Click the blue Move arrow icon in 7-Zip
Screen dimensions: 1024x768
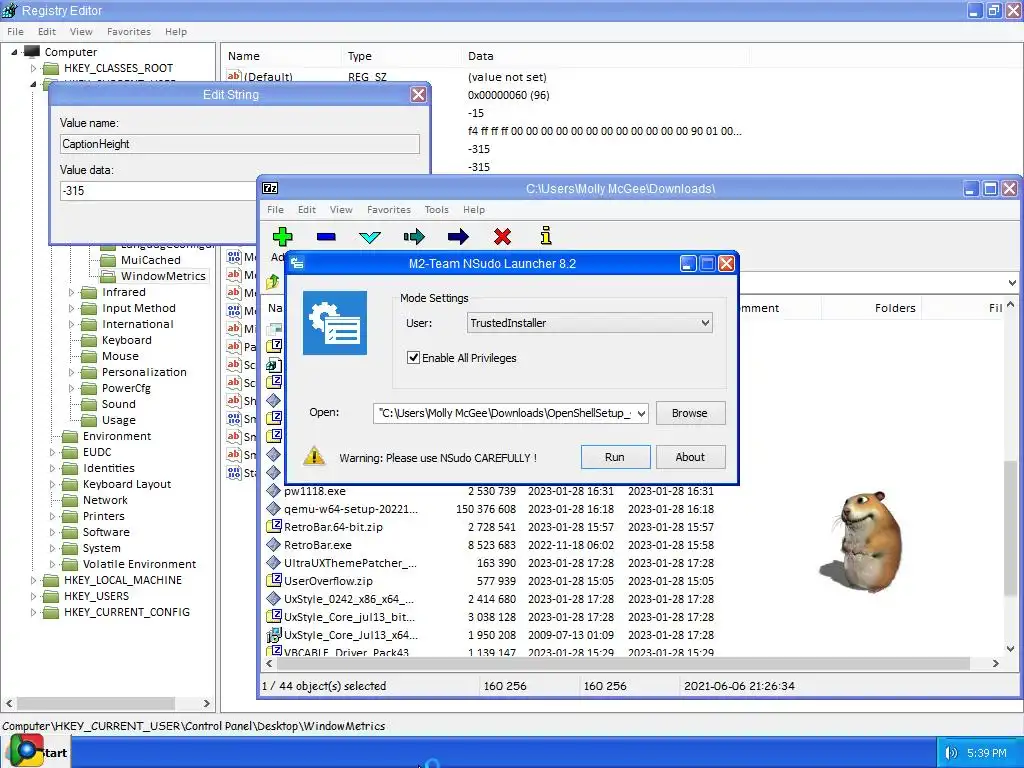coord(458,236)
